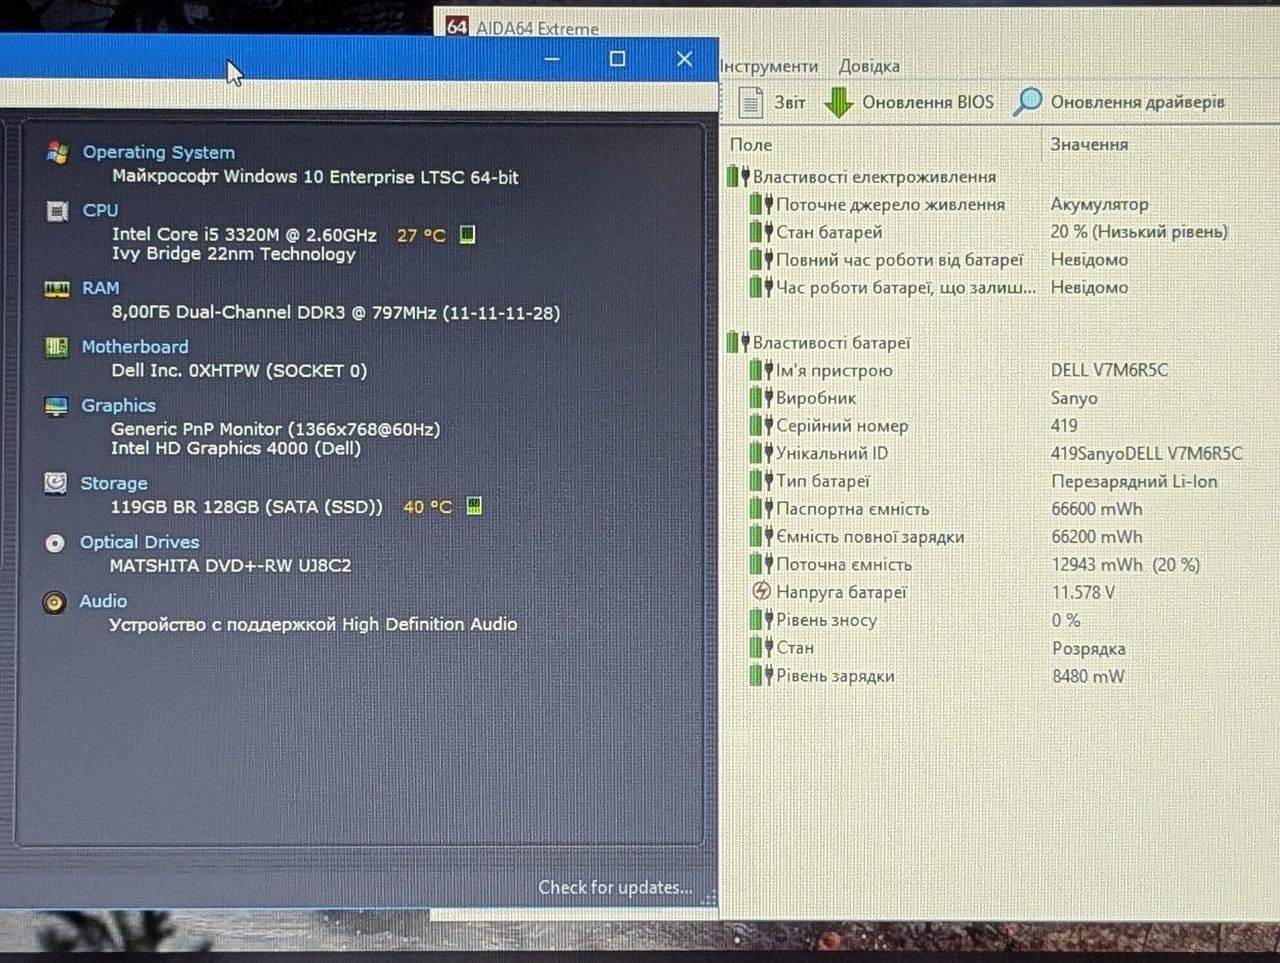Open the Довідка menu
1280x963 pixels.
coord(869,66)
